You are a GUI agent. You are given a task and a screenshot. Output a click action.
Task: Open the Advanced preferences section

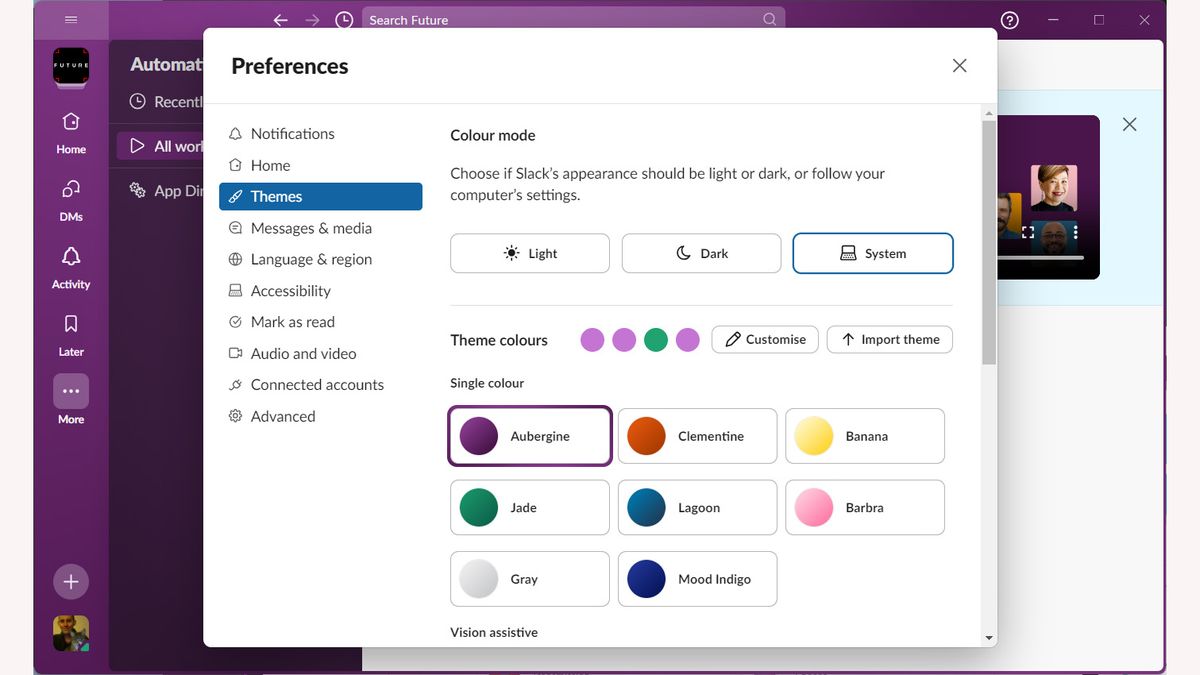283,416
